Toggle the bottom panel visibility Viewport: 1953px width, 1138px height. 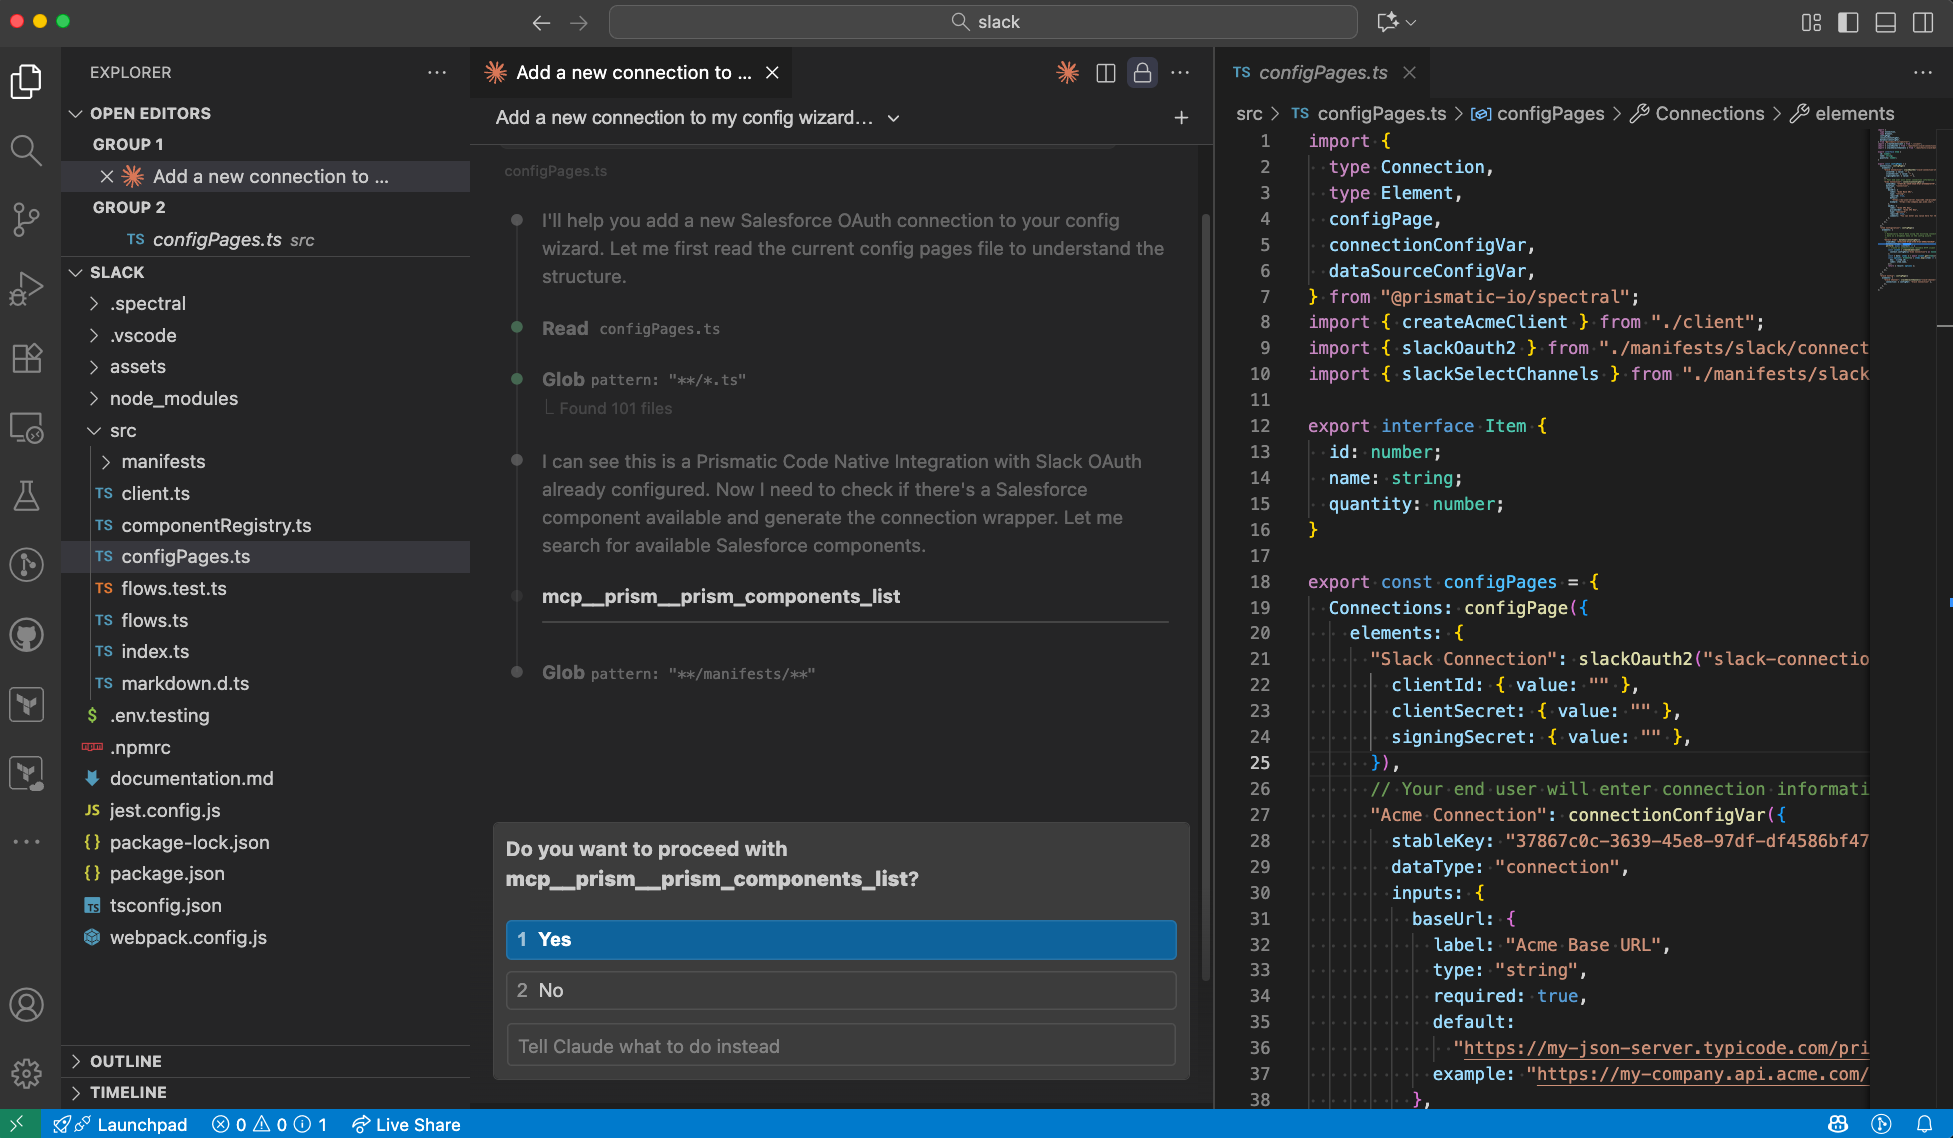point(1884,22)
